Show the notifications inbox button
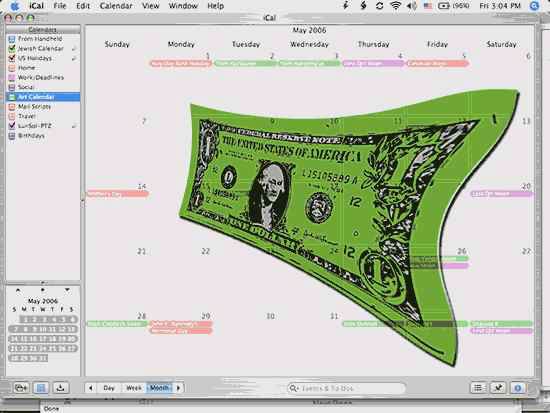Viewport: 550px width, 413px height. tap(60, 388)
